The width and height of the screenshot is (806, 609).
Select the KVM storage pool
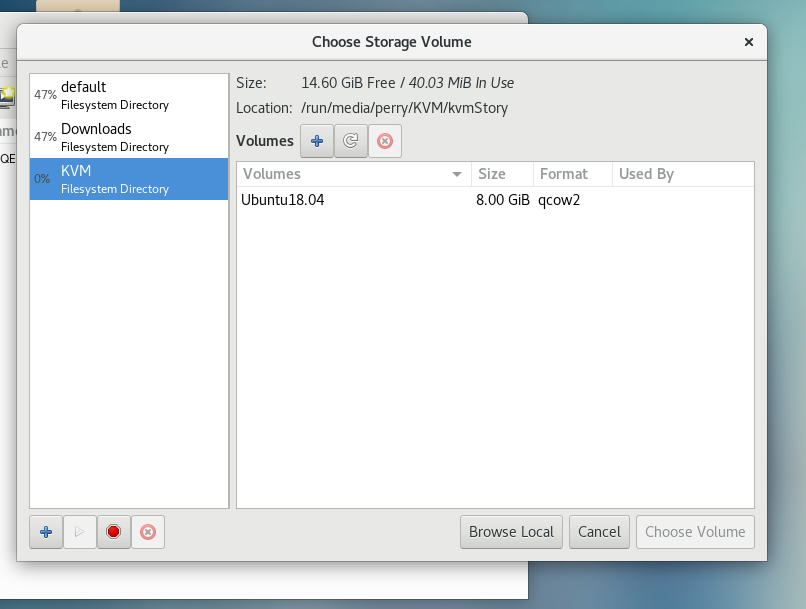tap(128, 179)
